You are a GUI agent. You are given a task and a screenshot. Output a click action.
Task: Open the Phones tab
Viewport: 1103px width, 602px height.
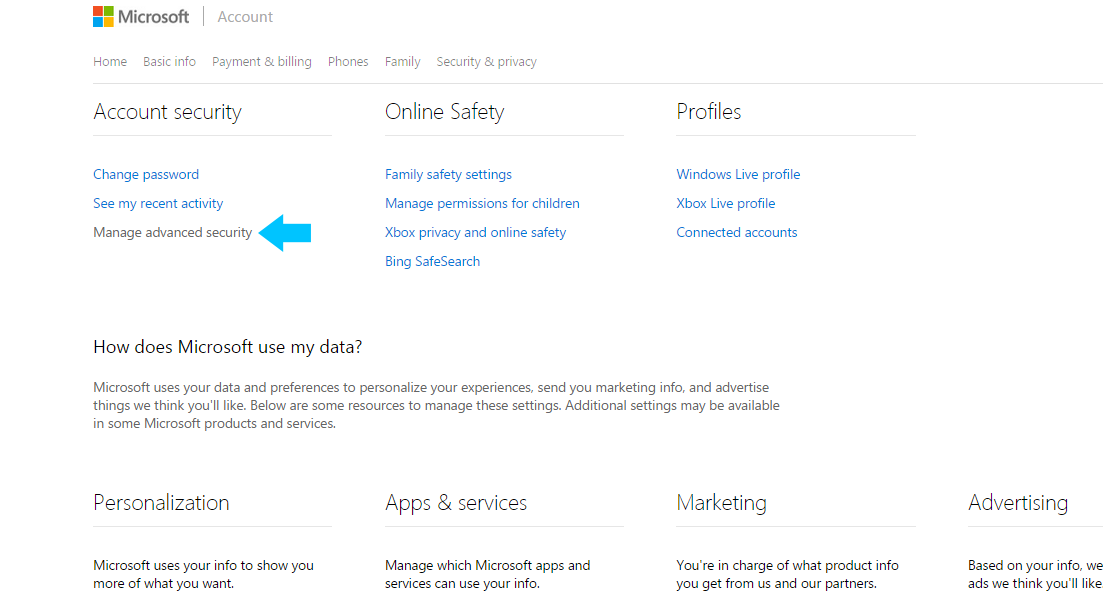point(348,62)
